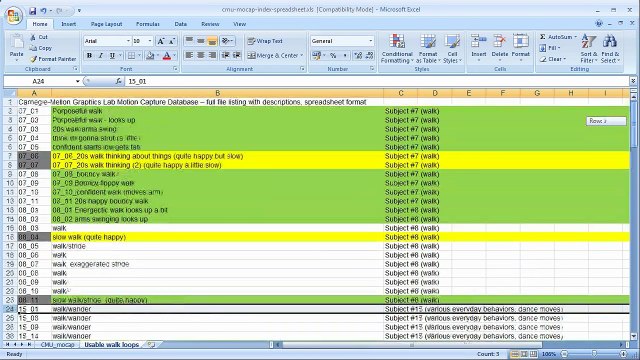
Task: Open the Data tab
Action: pos(180,24)
